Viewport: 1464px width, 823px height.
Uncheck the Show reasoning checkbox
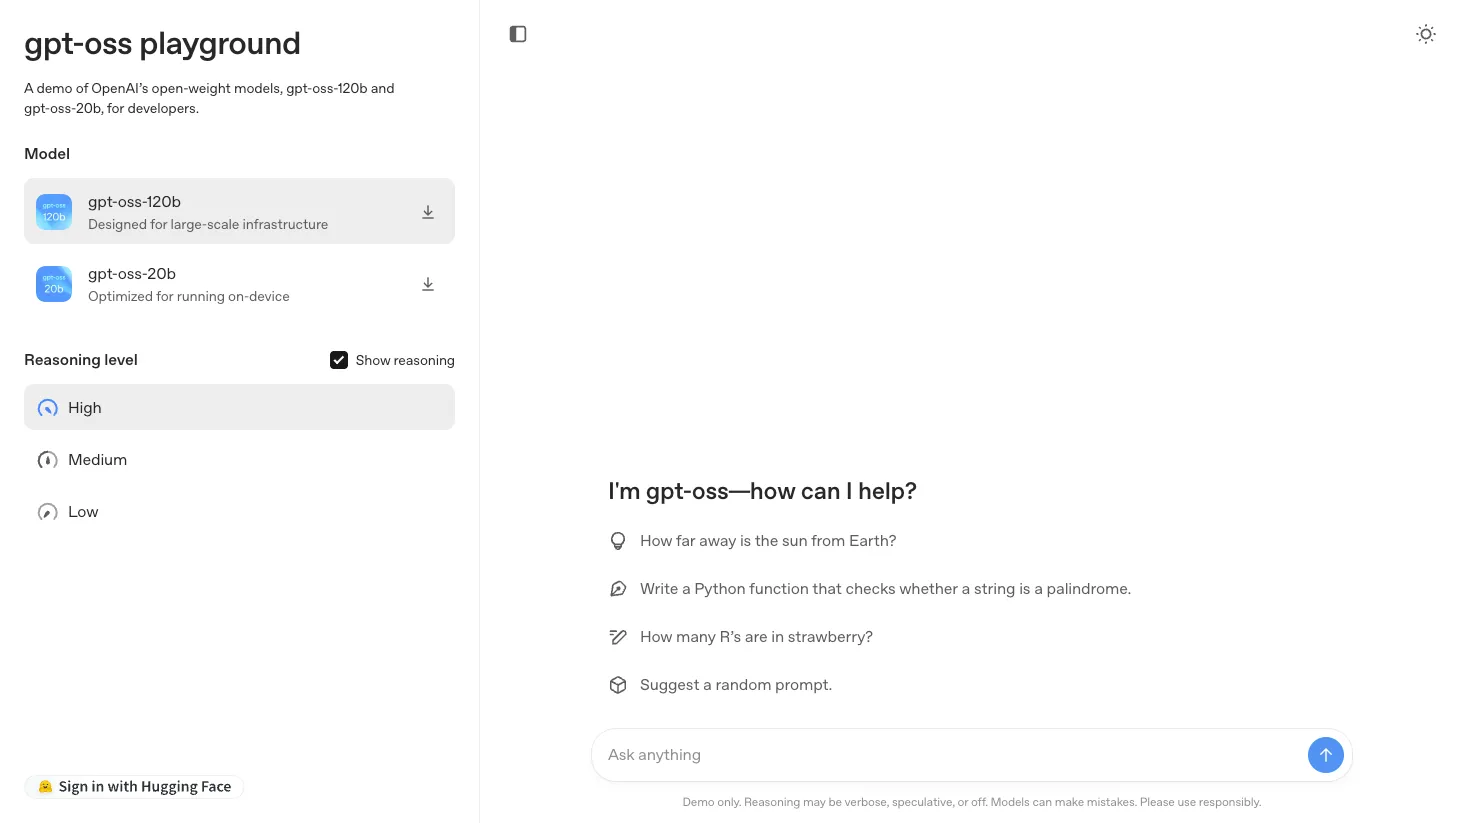pos(339,360)
